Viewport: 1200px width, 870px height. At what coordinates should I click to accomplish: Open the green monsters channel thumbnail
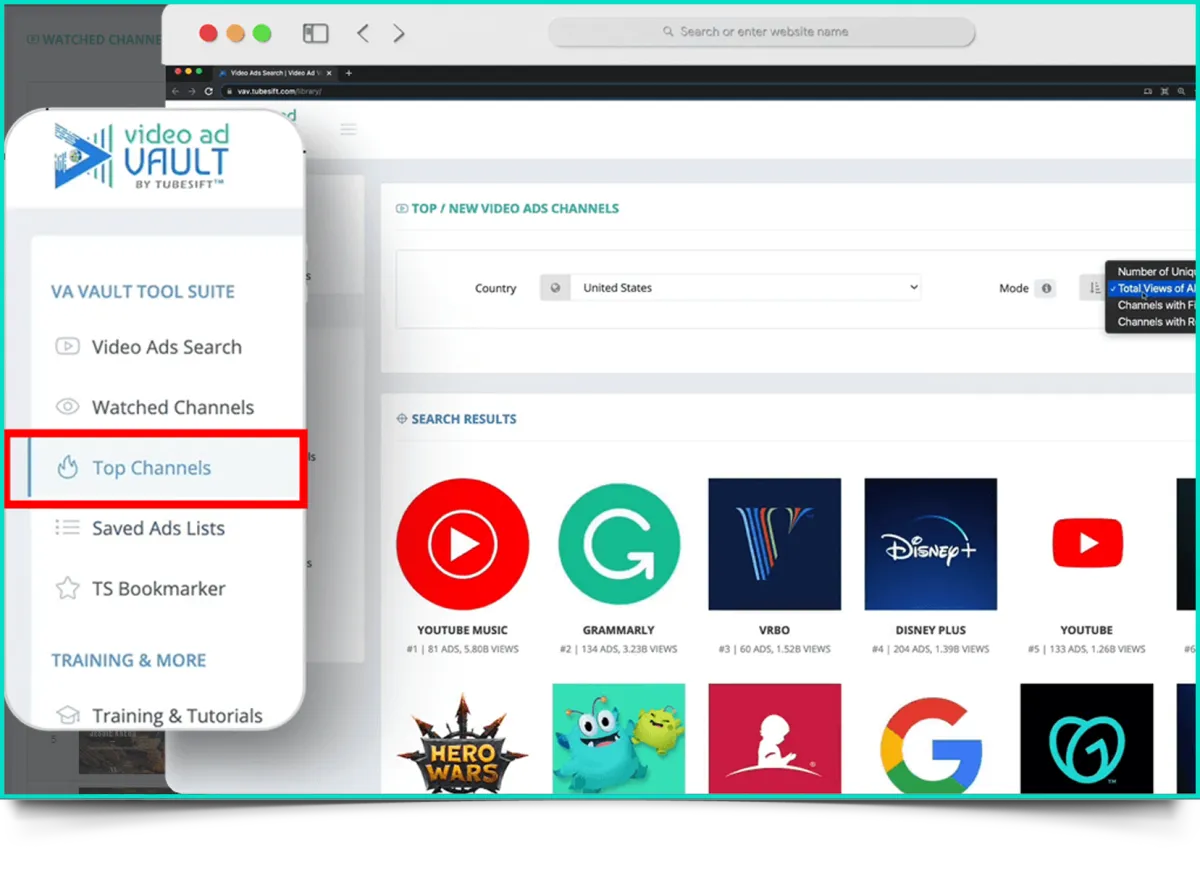tap(618, 738)
